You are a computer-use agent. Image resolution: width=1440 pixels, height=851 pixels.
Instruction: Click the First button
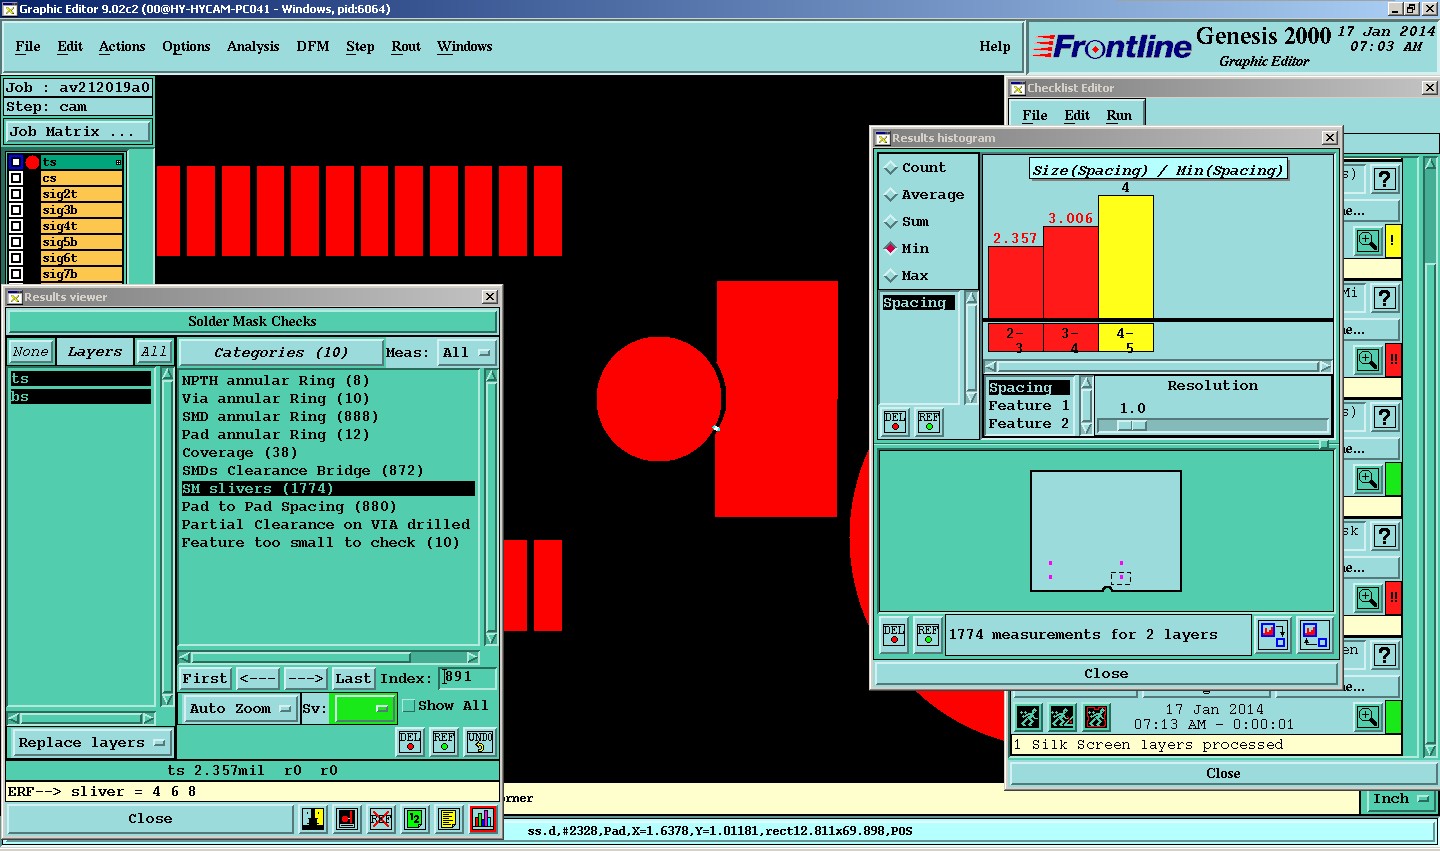tap(205, 678)
